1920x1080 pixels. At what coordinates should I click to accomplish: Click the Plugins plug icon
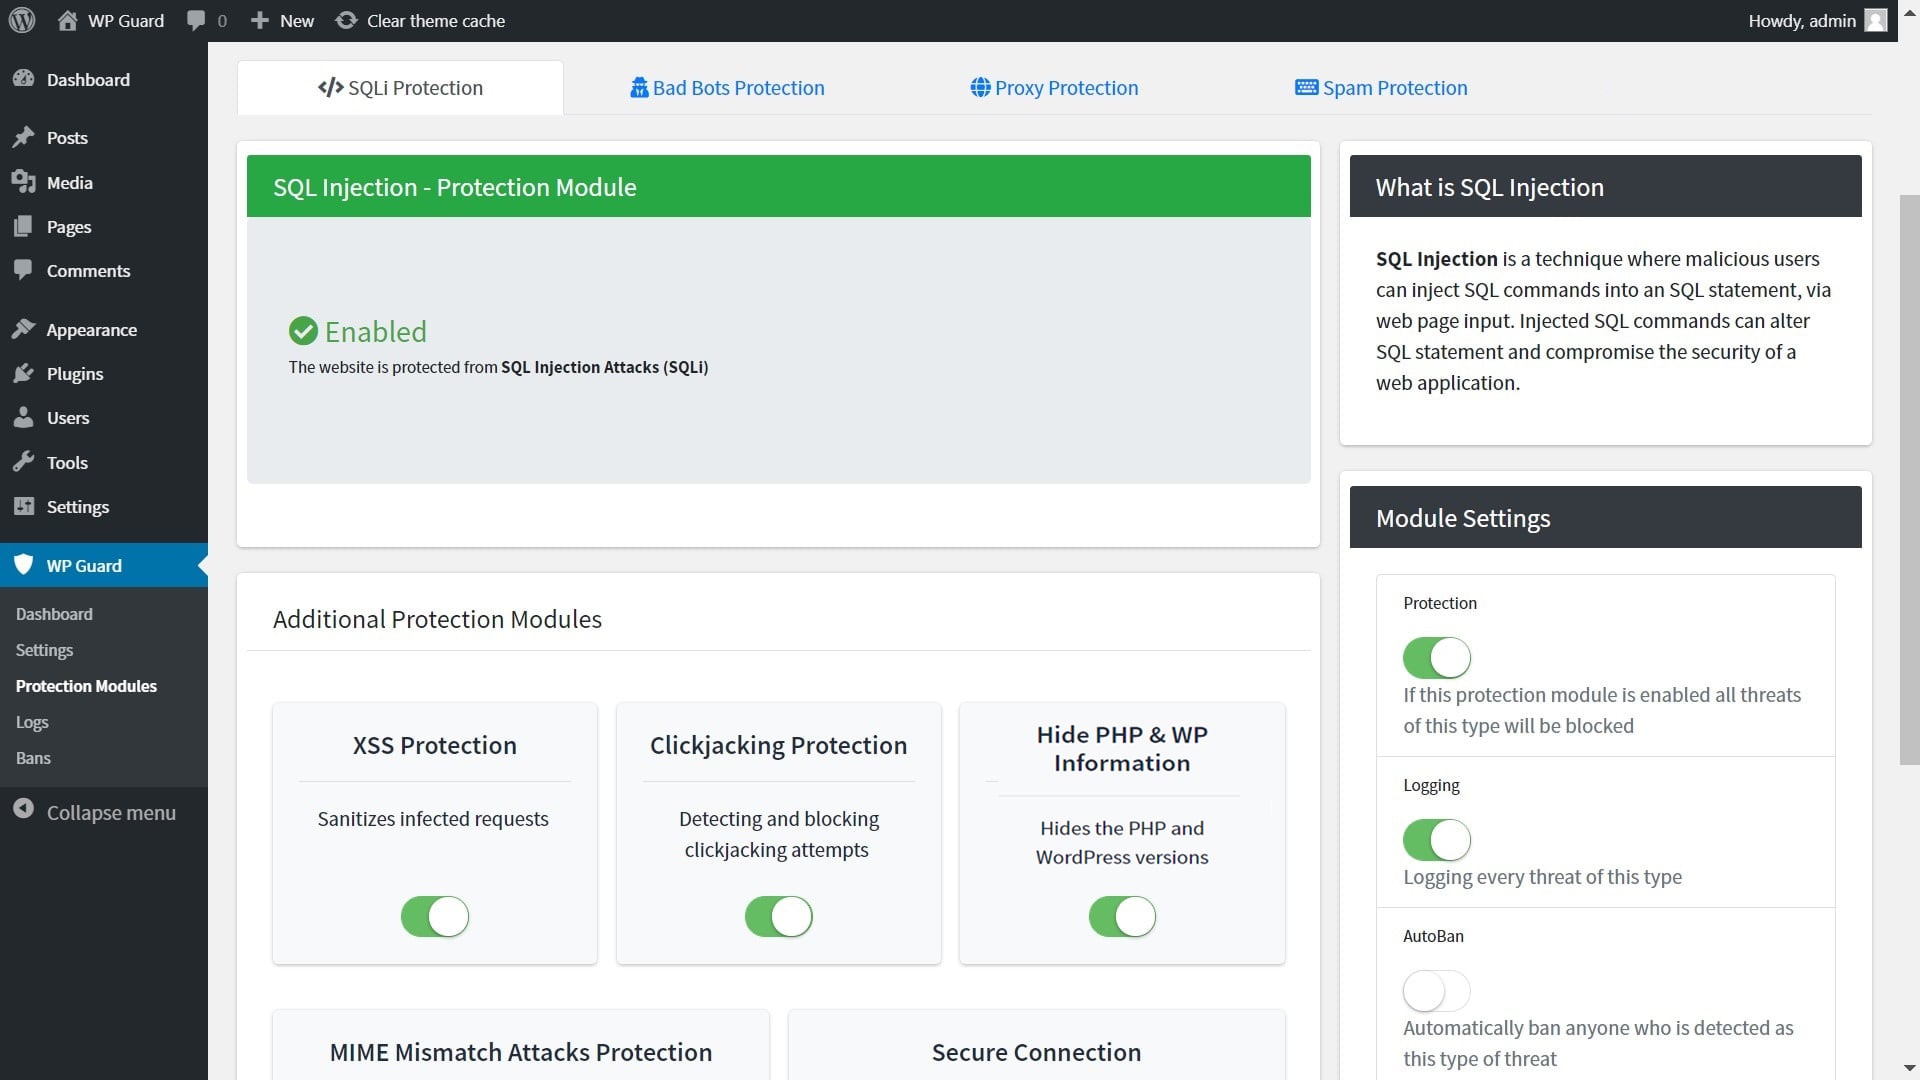(x=24, y=374)
